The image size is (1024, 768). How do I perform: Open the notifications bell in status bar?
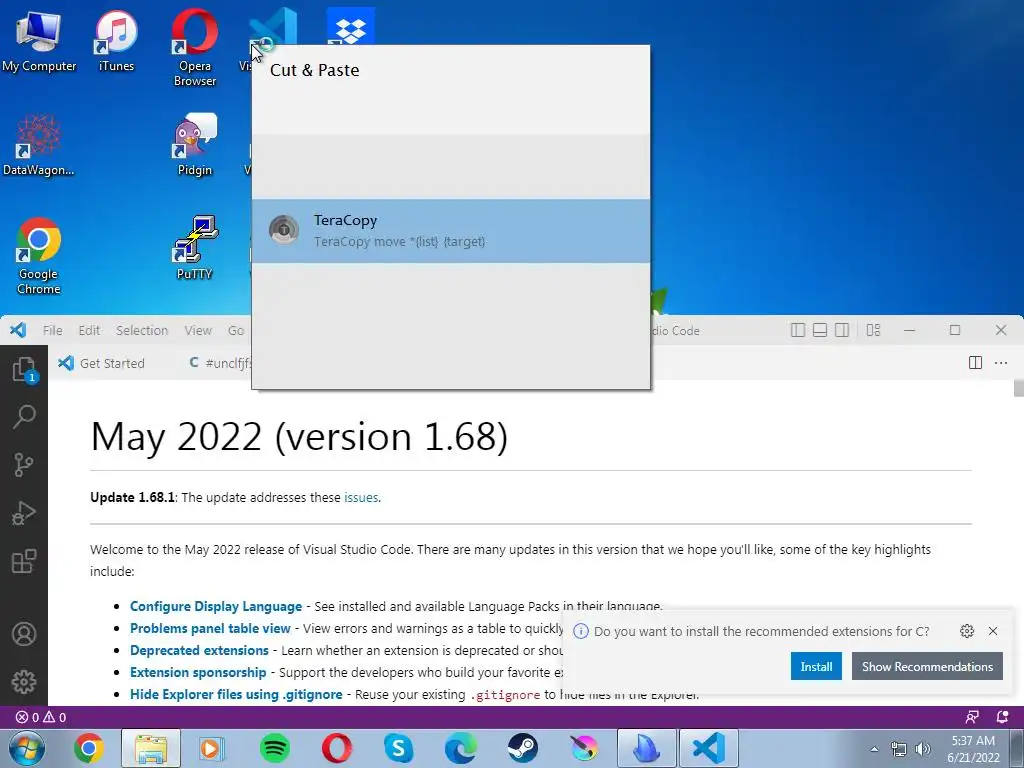coord(1002,717)
